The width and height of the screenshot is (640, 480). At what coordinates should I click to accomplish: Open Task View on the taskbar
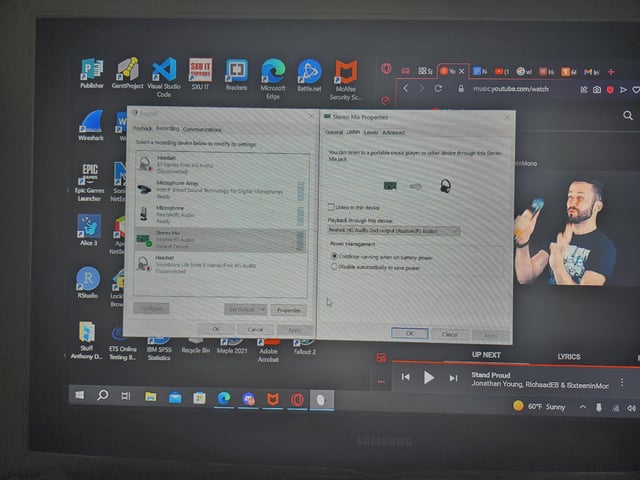click(x=126, y=396)
